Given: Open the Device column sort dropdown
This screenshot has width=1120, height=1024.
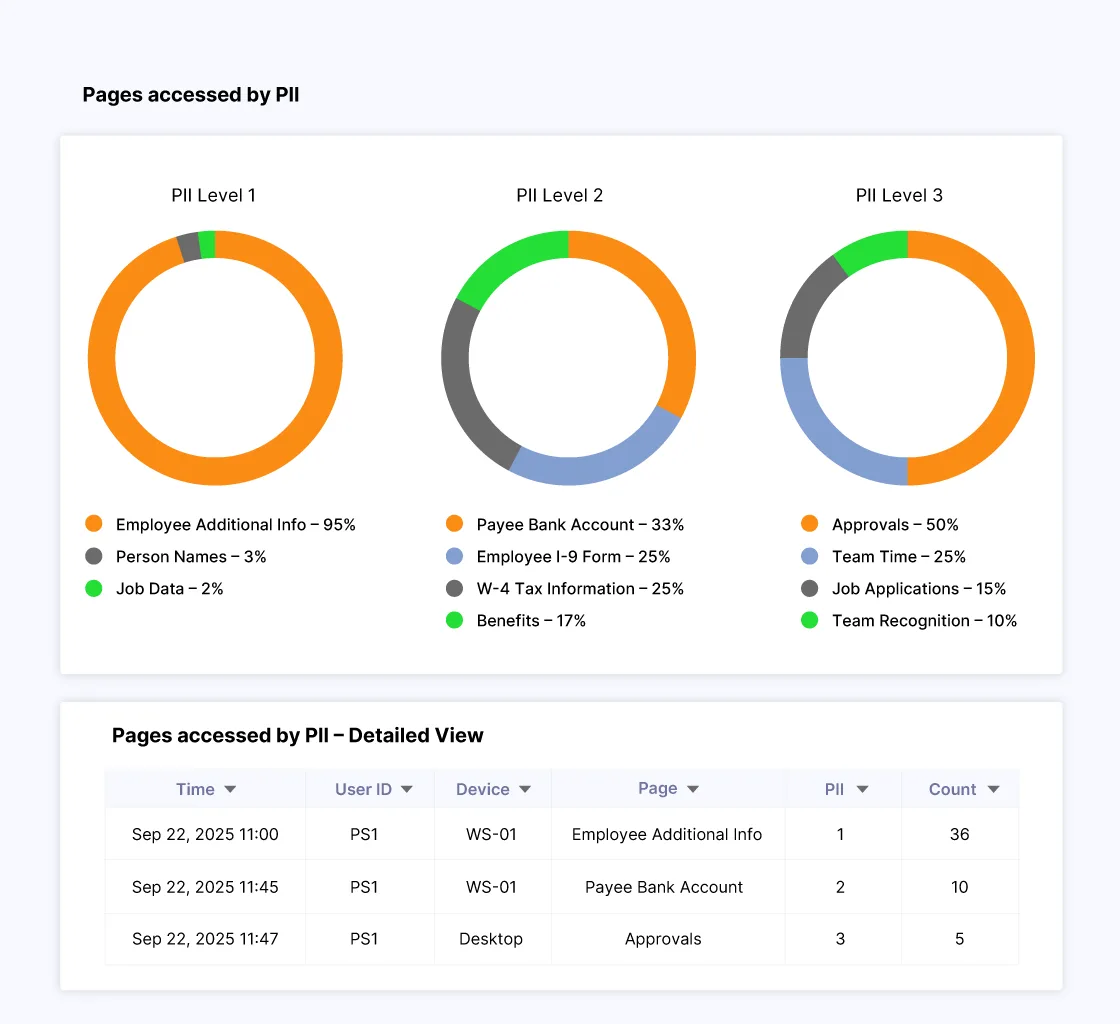Looking at the screenshot, I should (524, 788).
